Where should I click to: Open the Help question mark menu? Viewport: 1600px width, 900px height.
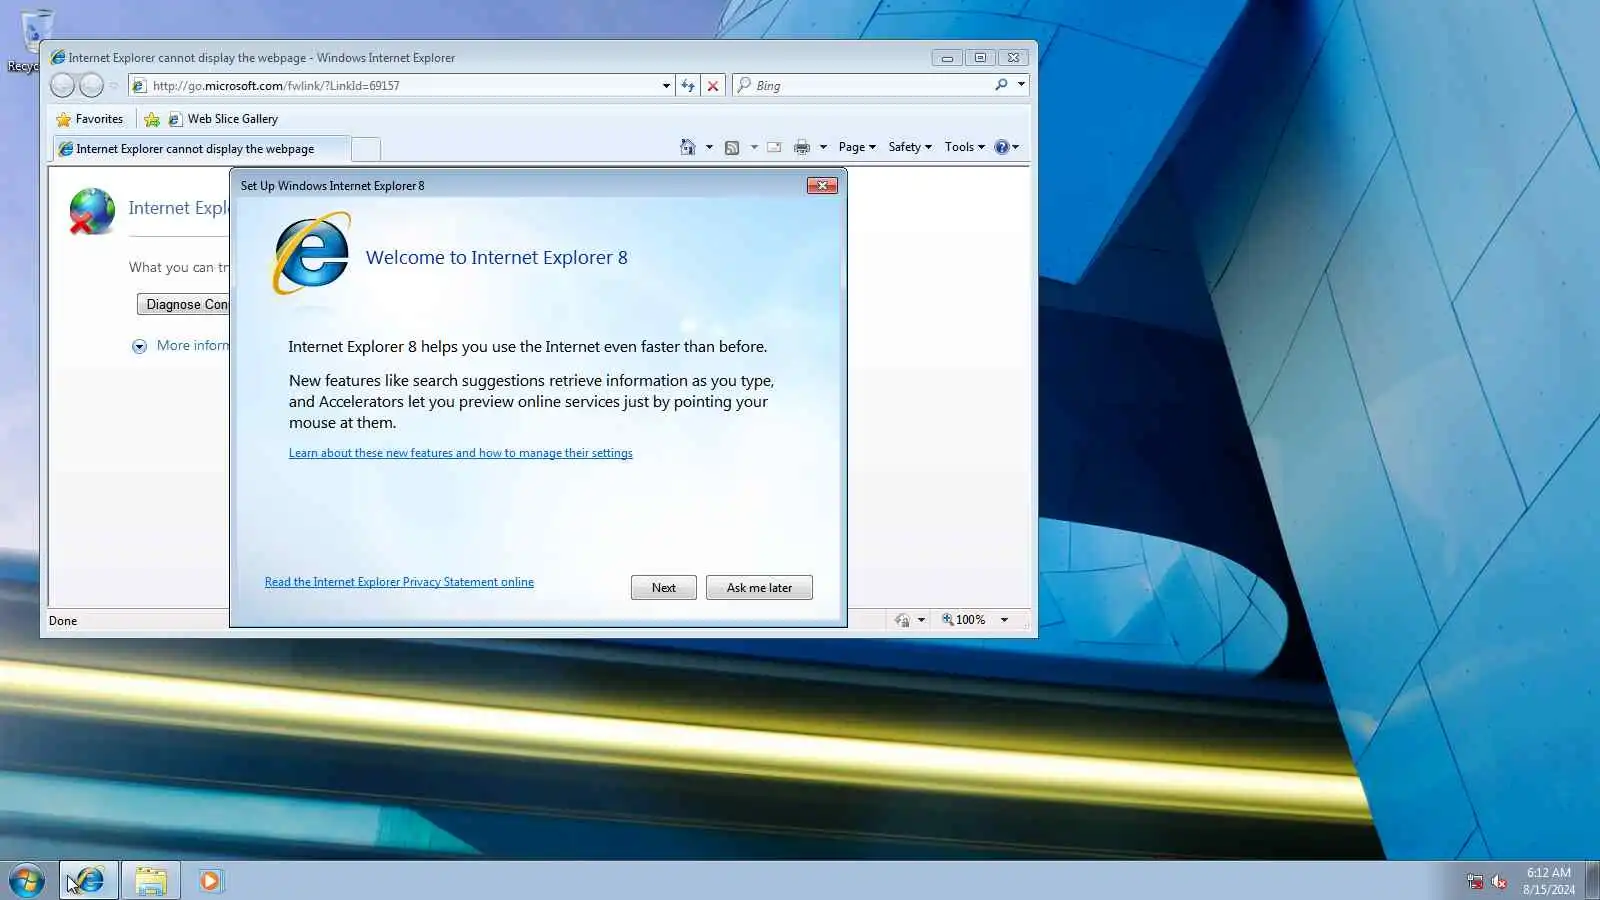point(1007,147)
